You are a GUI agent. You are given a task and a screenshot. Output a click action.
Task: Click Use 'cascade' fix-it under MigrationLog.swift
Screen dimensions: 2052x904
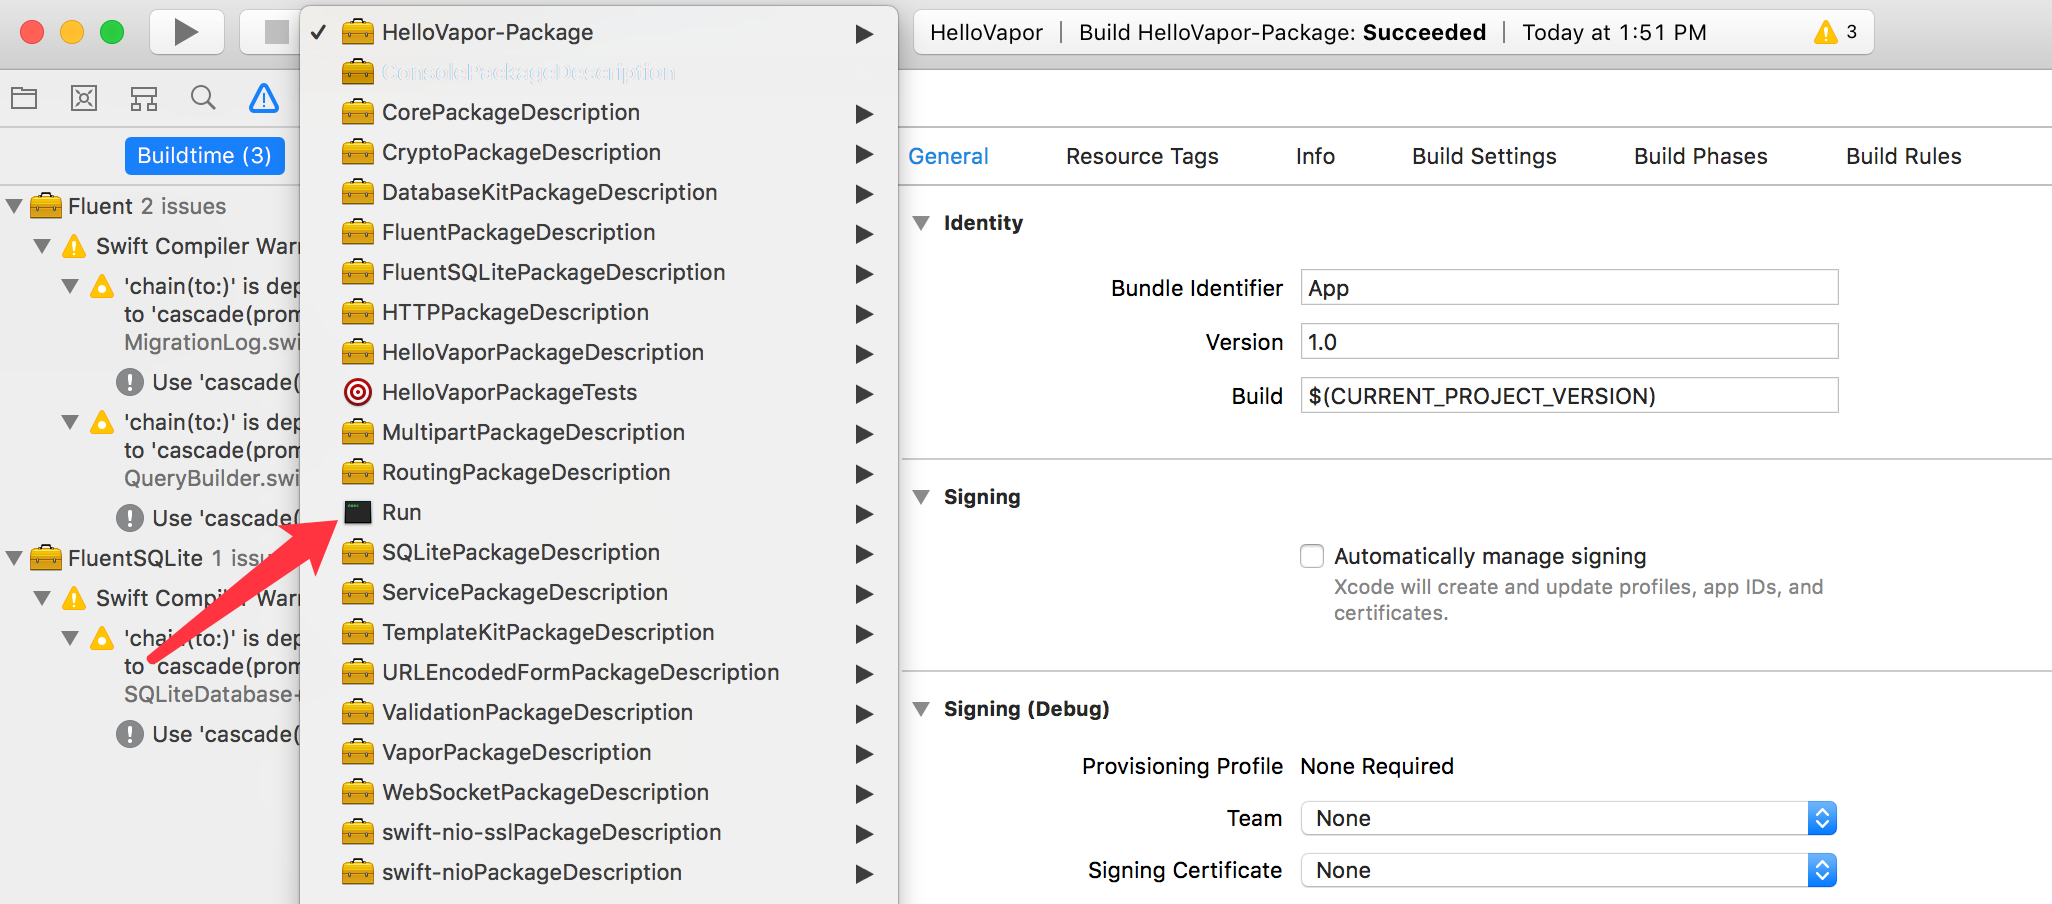(208, 382)
